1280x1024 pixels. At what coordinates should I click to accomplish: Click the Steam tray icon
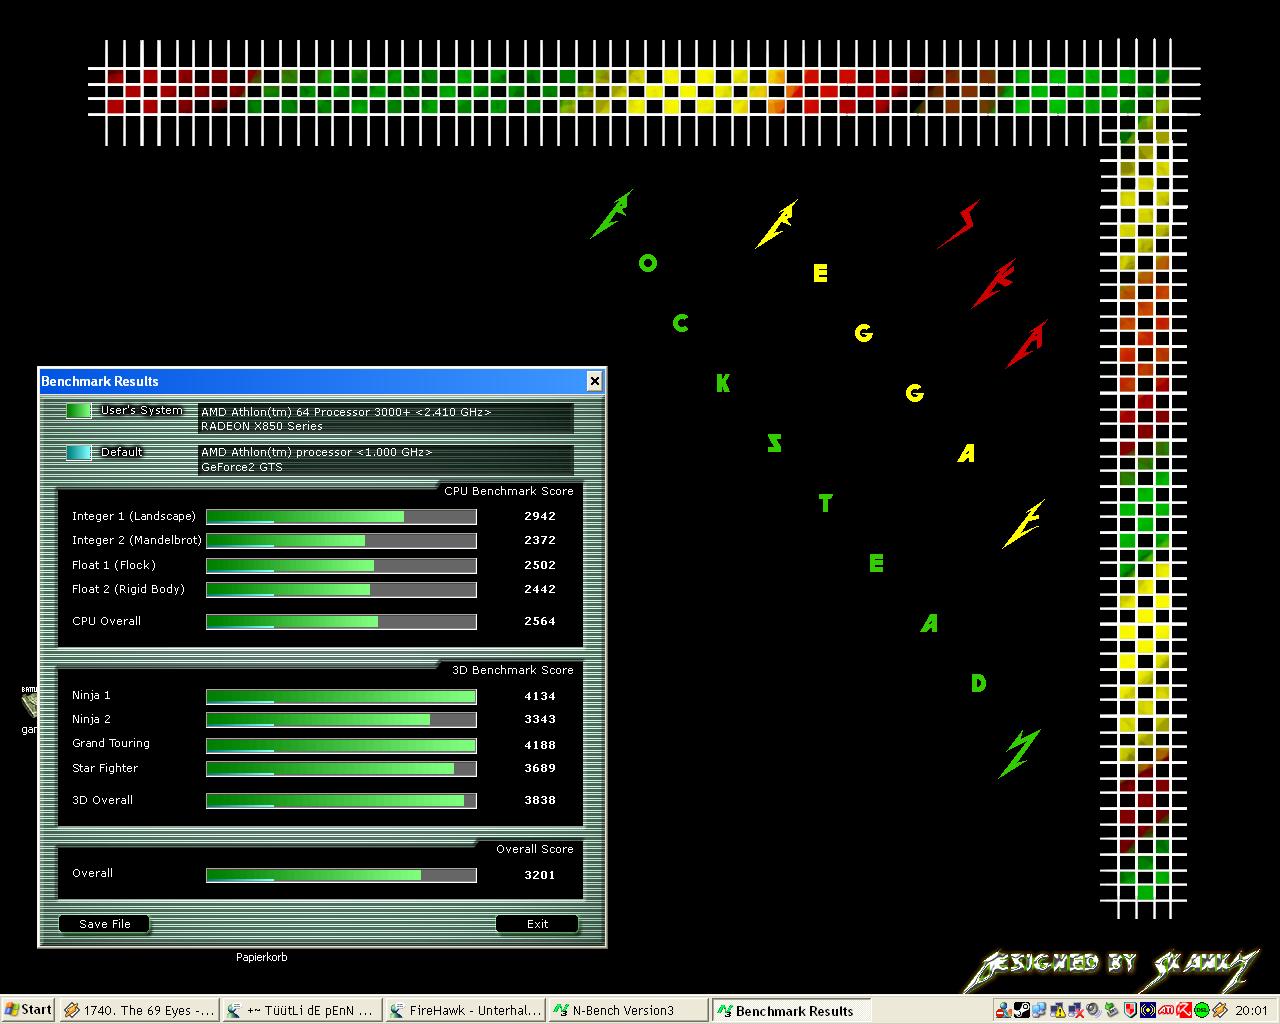tap(1022, 1010)
